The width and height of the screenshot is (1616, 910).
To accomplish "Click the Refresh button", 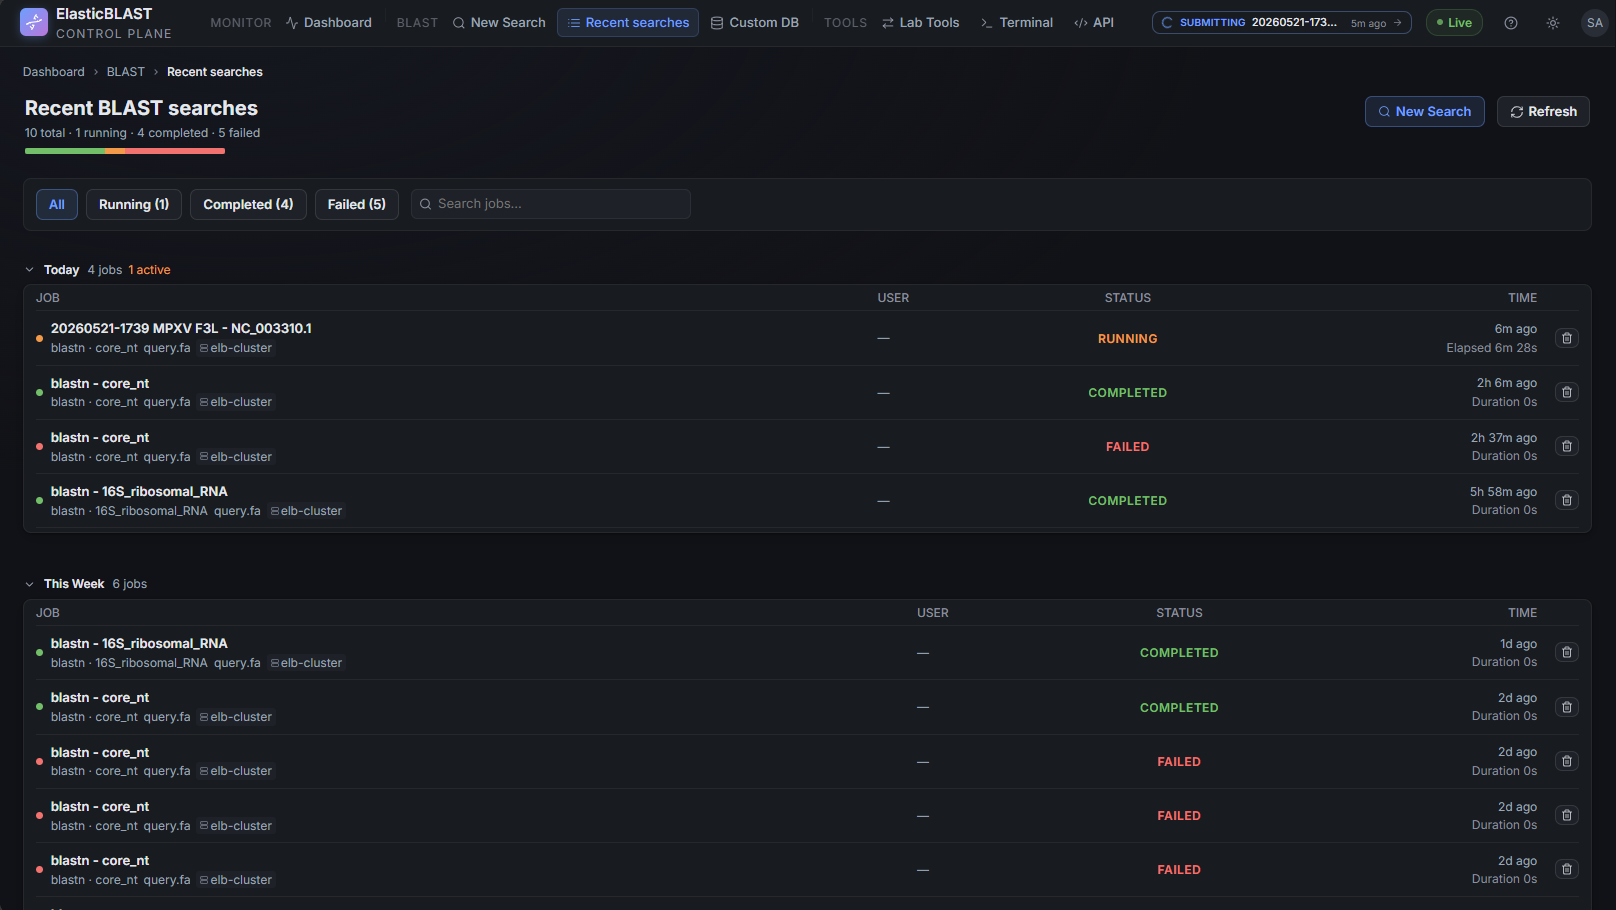I will pos(1543,112).
